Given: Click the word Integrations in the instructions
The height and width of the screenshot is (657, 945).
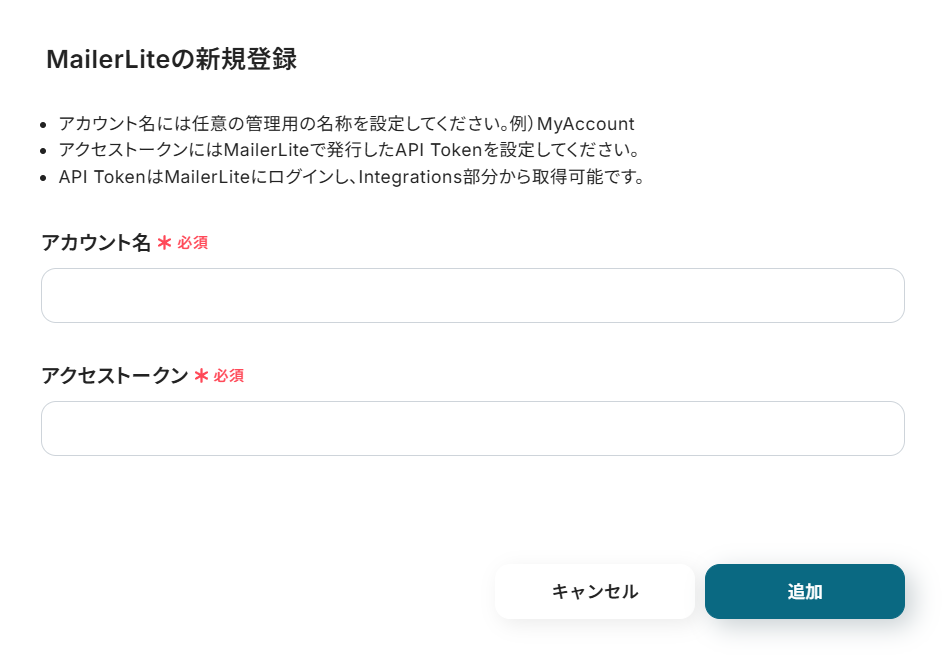Looking at the screenshot, I should tap(406, 178).
